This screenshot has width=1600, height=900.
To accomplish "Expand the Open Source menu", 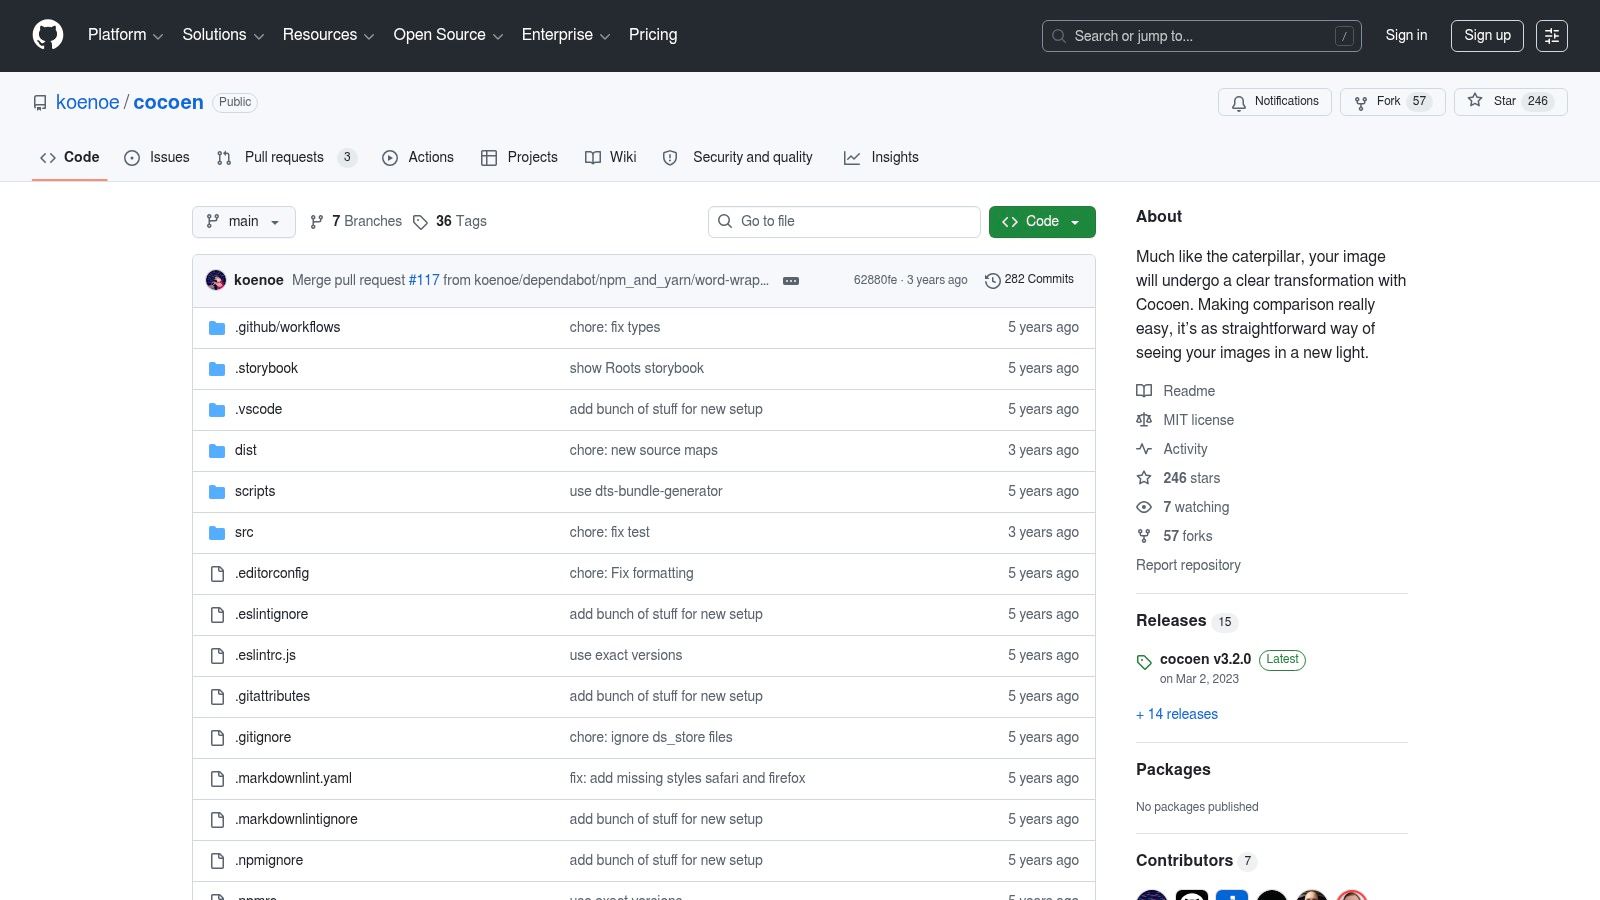I will (x=448, y=35).
